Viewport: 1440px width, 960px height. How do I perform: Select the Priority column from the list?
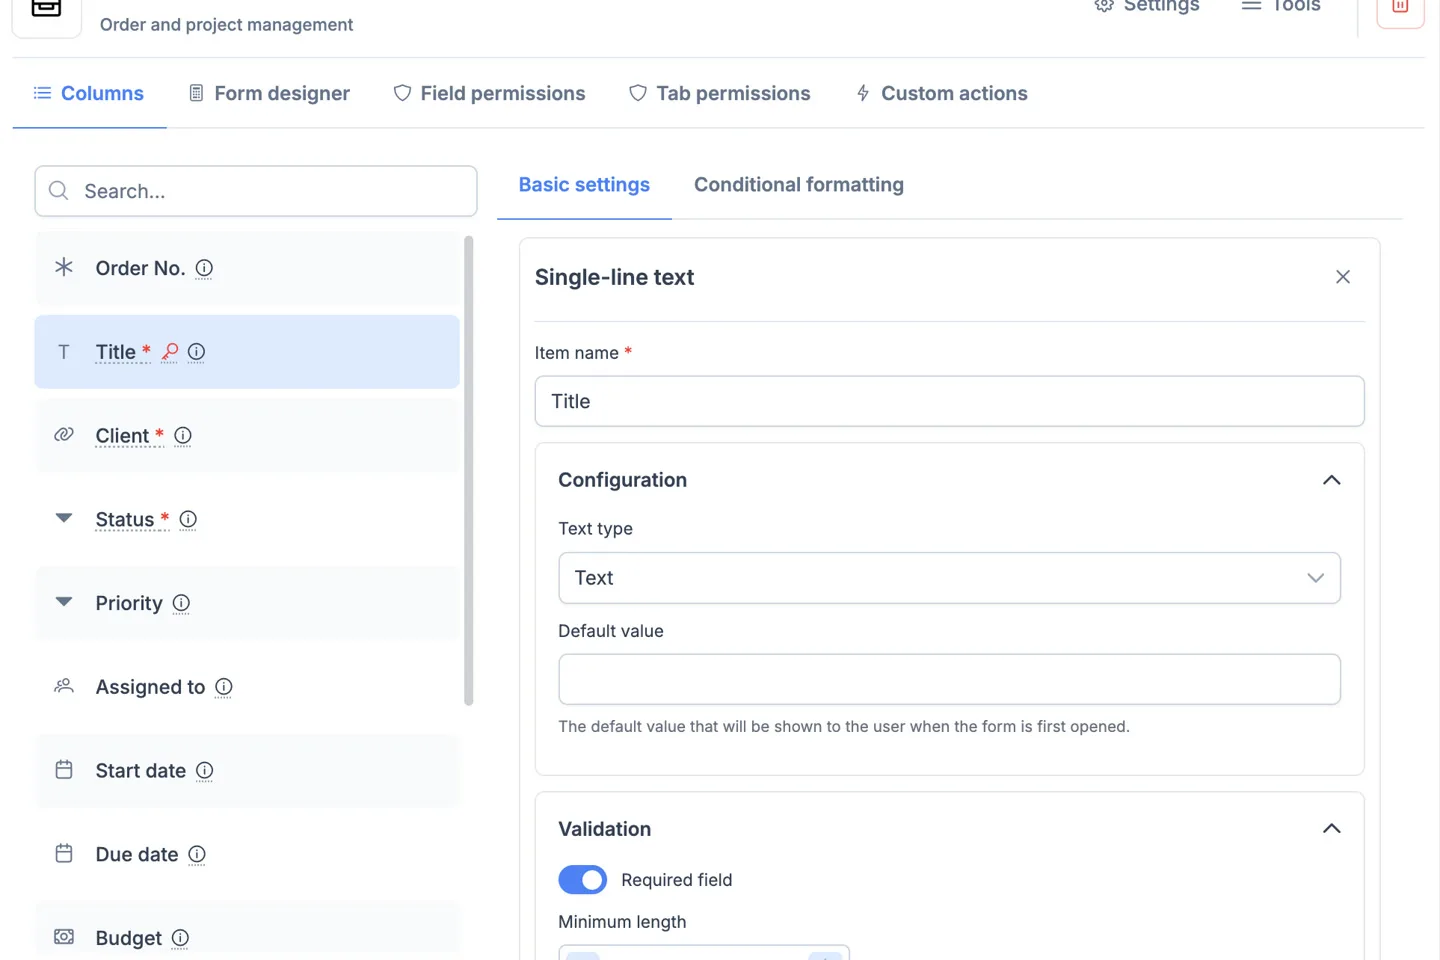[128, 603]
